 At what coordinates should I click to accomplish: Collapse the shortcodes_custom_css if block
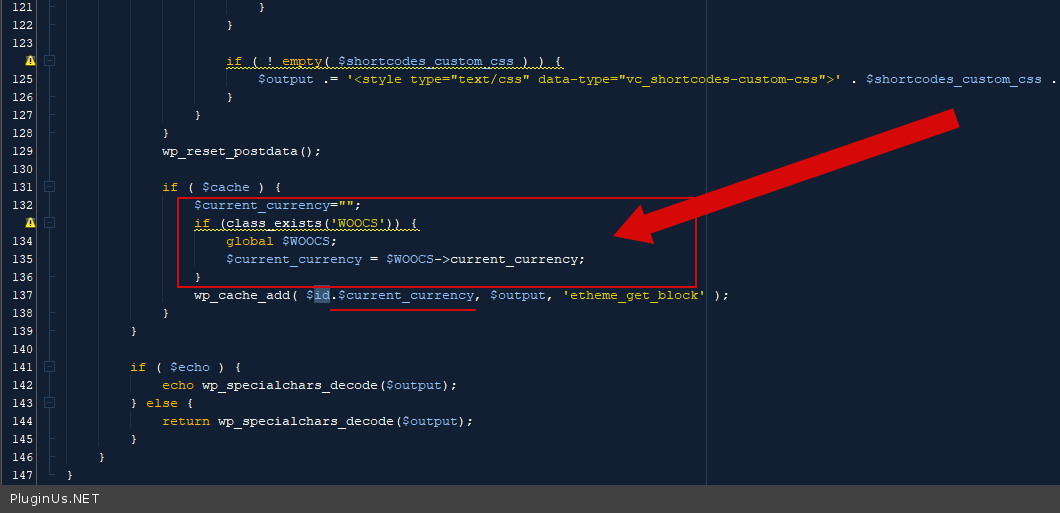(49, 61)
